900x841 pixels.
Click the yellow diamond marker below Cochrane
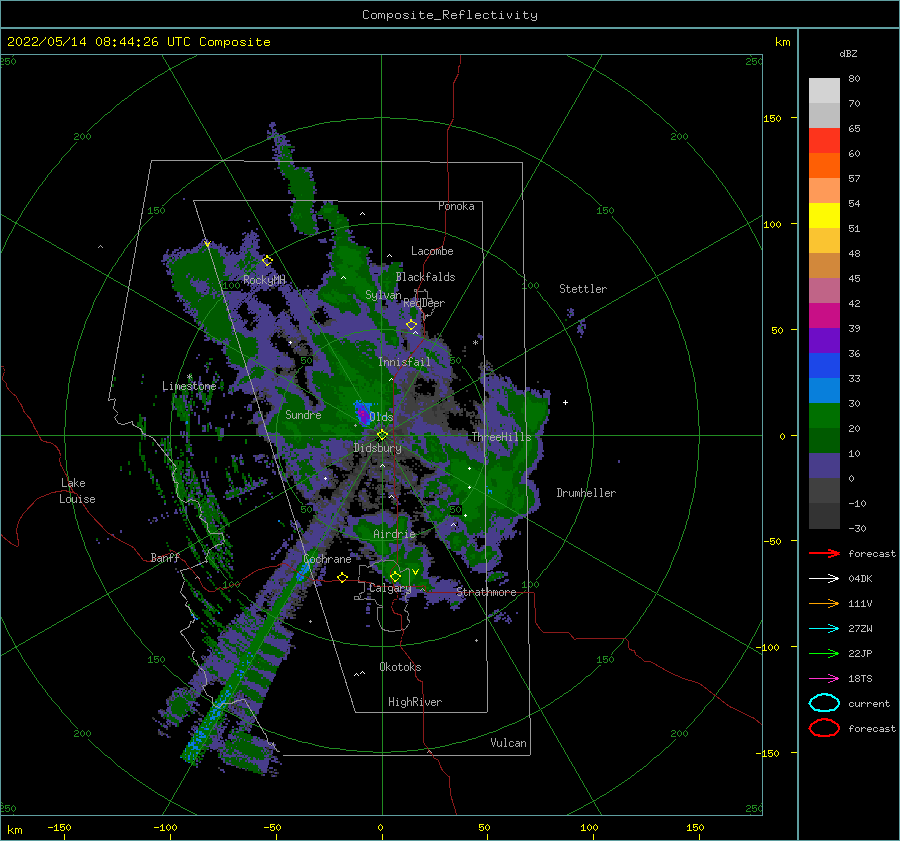343,577
